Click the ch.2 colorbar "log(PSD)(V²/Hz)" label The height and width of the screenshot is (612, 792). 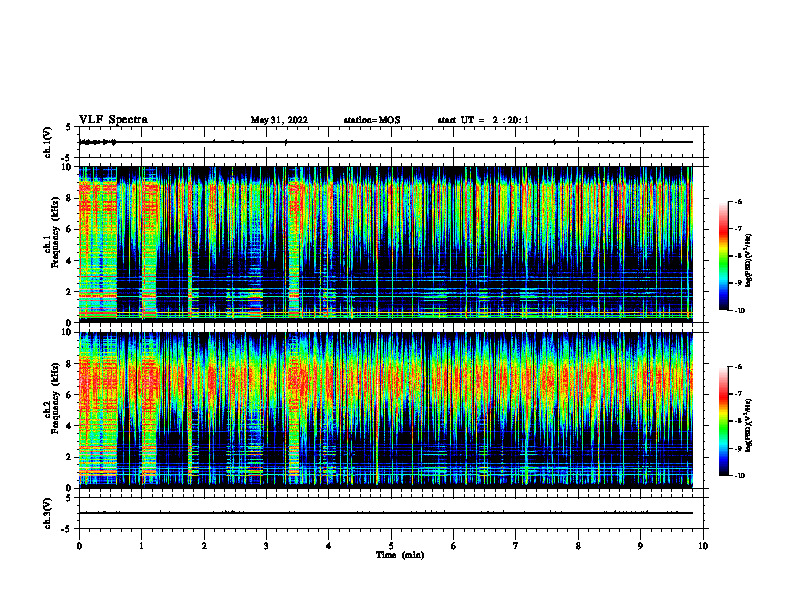[x=748, y=426]
